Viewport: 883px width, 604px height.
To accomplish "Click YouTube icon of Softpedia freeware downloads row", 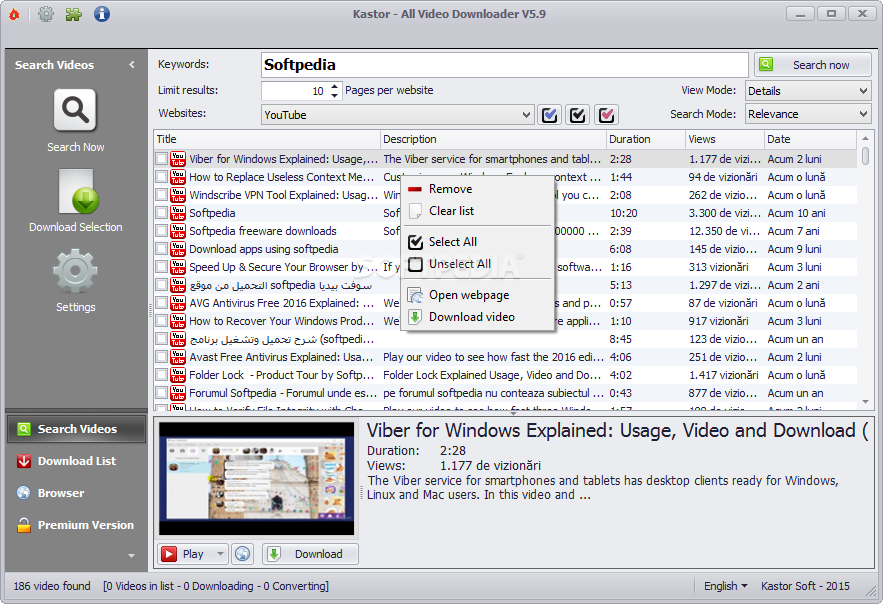I will (x=178, y=231).
